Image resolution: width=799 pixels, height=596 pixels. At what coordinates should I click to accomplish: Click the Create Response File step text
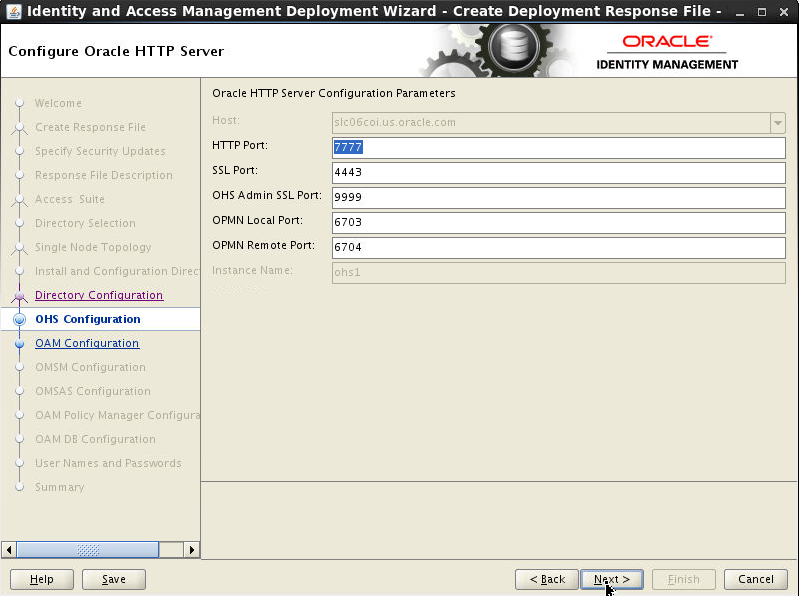coord(90,127)
